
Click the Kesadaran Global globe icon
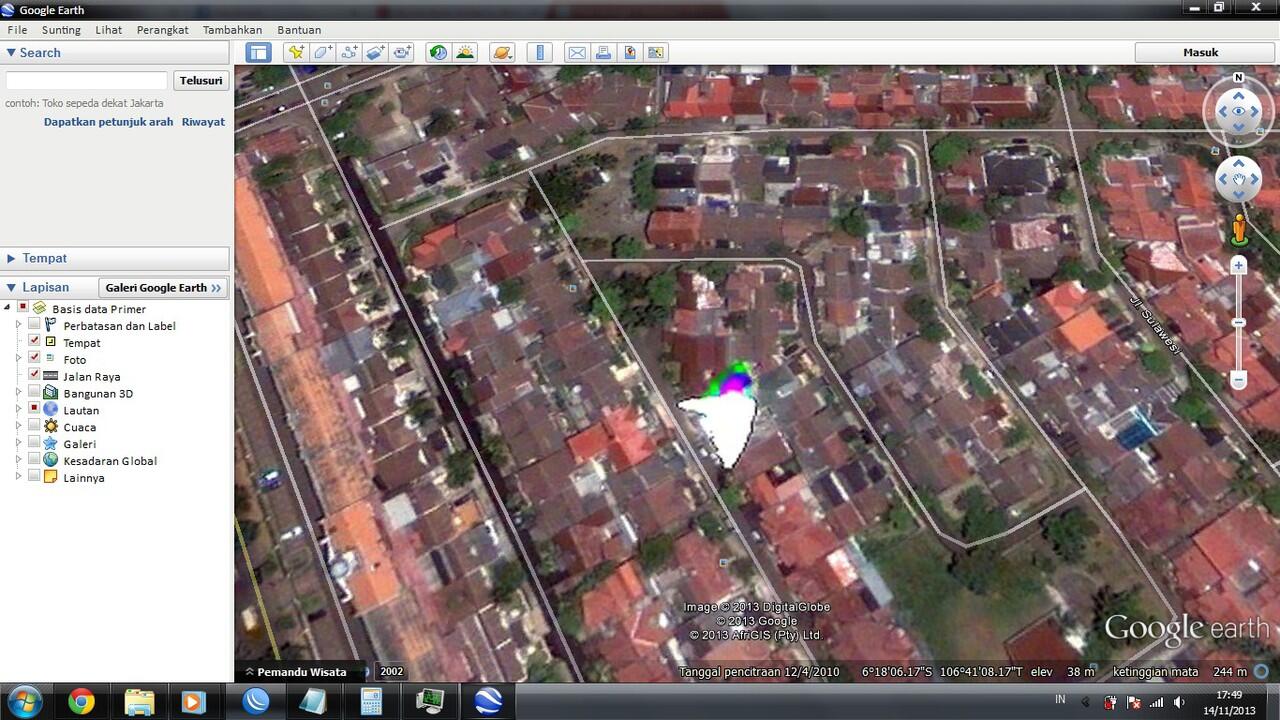(x=50, y=460)
